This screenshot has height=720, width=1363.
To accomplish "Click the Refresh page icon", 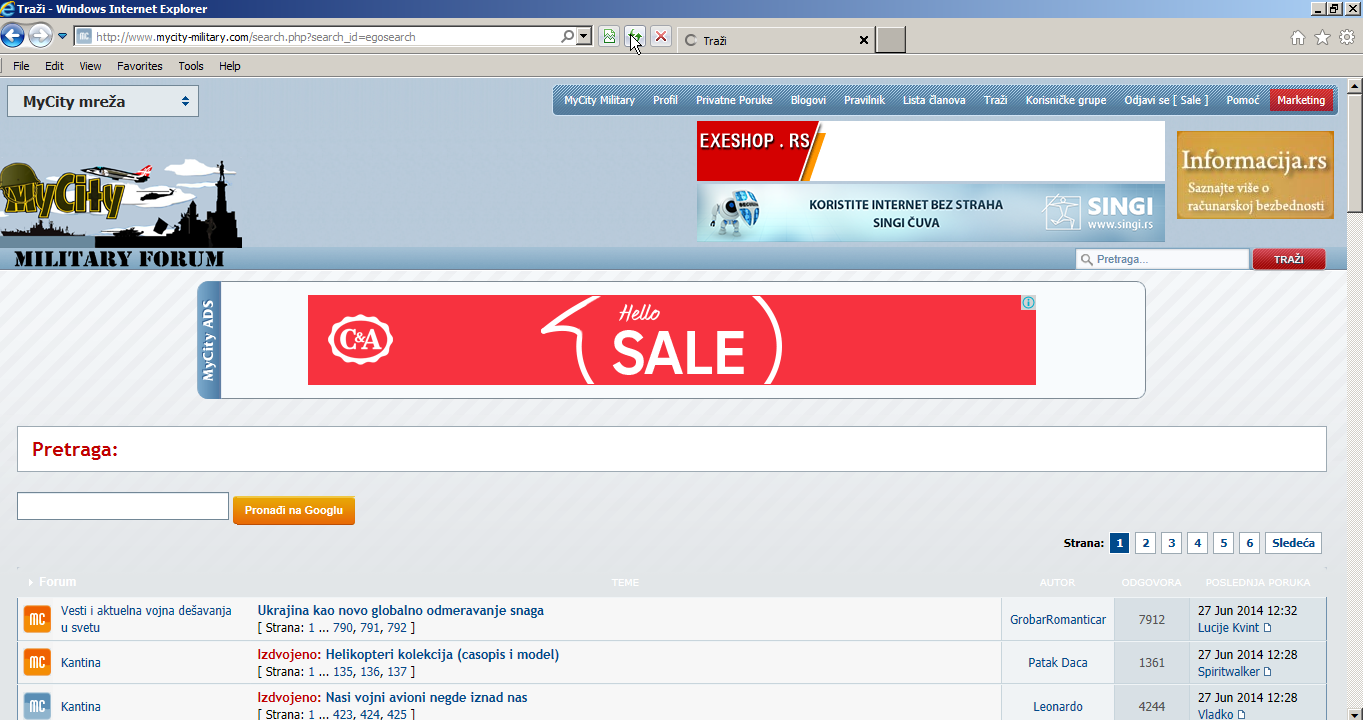I will click(x=634, y=37).
